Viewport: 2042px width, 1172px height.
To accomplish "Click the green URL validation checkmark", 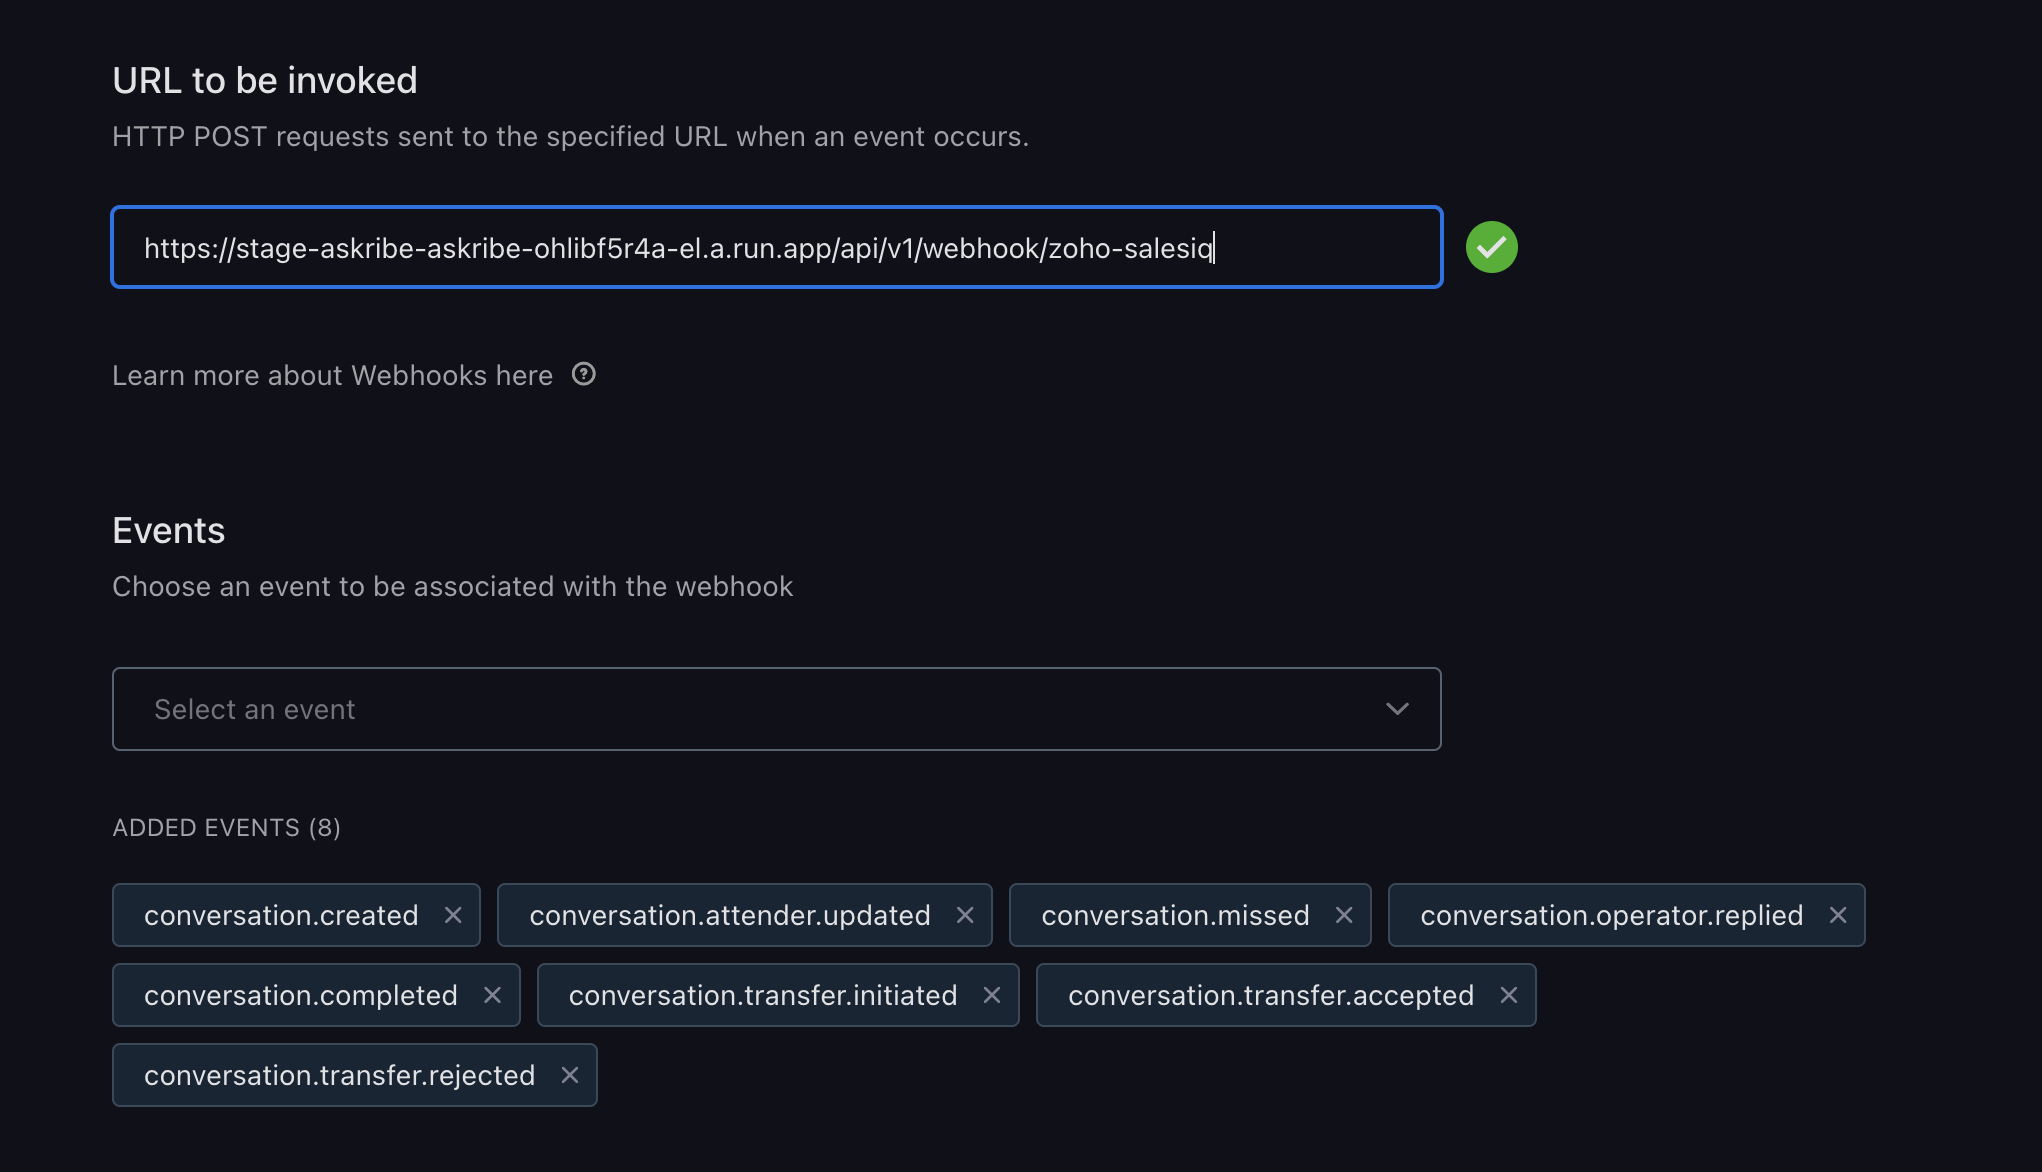I will [1491, 247].
